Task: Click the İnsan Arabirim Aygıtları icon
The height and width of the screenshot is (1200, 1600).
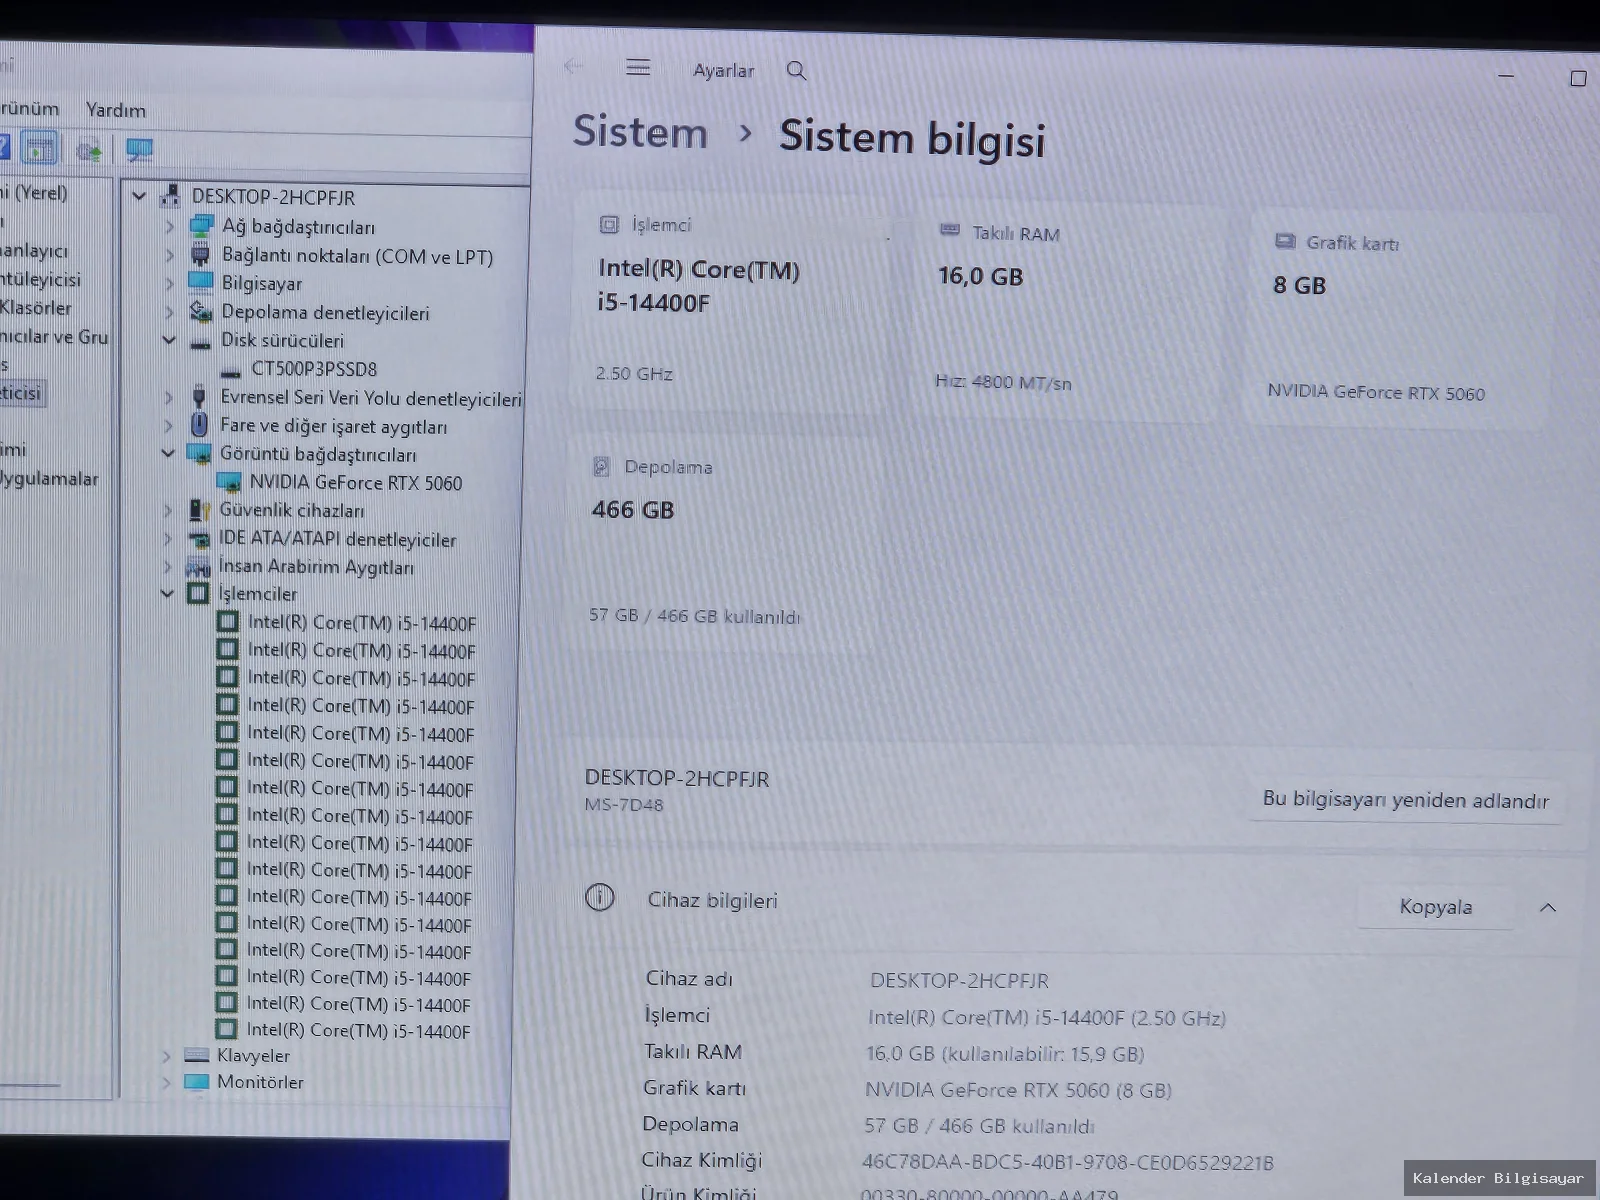Action: click(x=198, y=566)
